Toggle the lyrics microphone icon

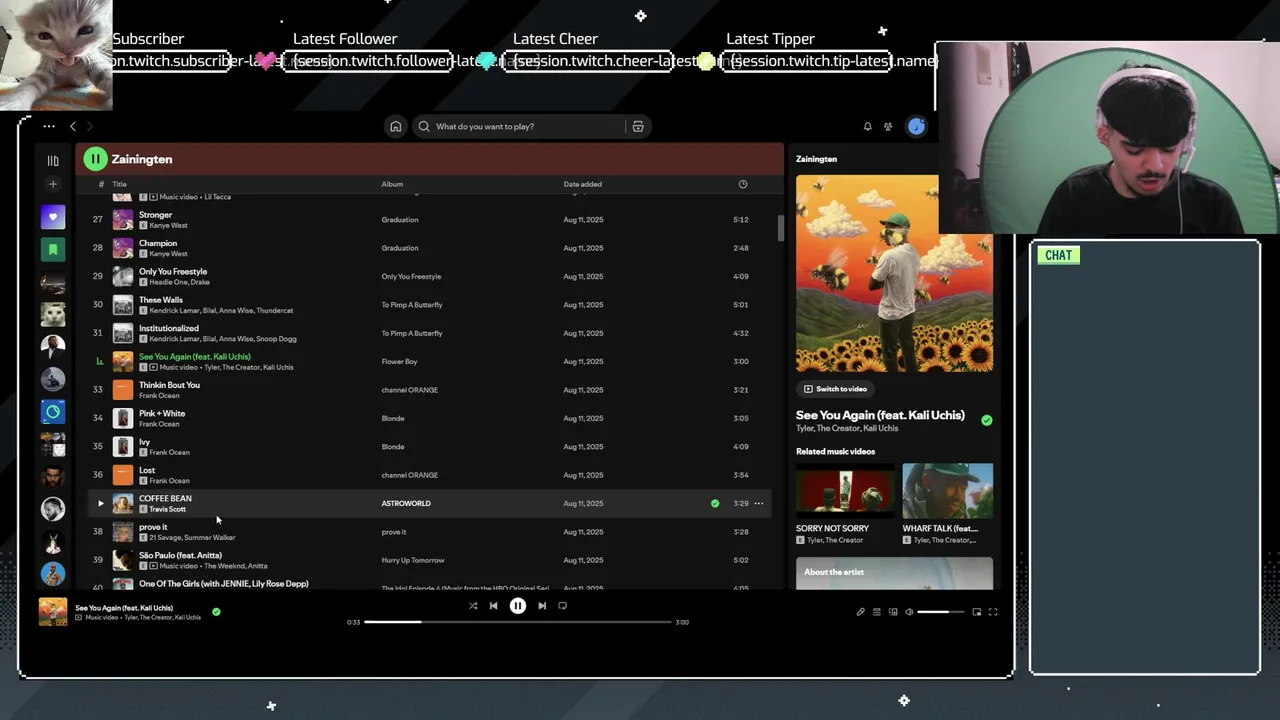pyautogui.click(x=860, y=612)
